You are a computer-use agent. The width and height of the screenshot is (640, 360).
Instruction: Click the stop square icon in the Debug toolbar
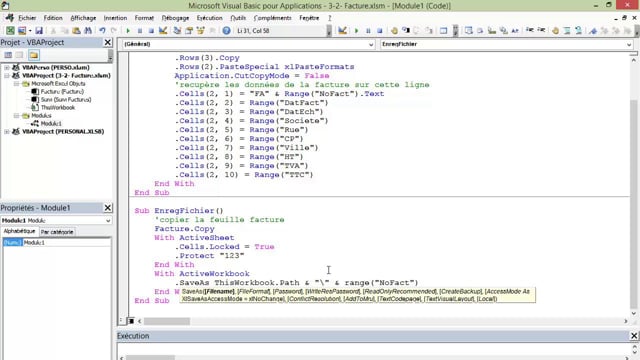tap(380, 31)
